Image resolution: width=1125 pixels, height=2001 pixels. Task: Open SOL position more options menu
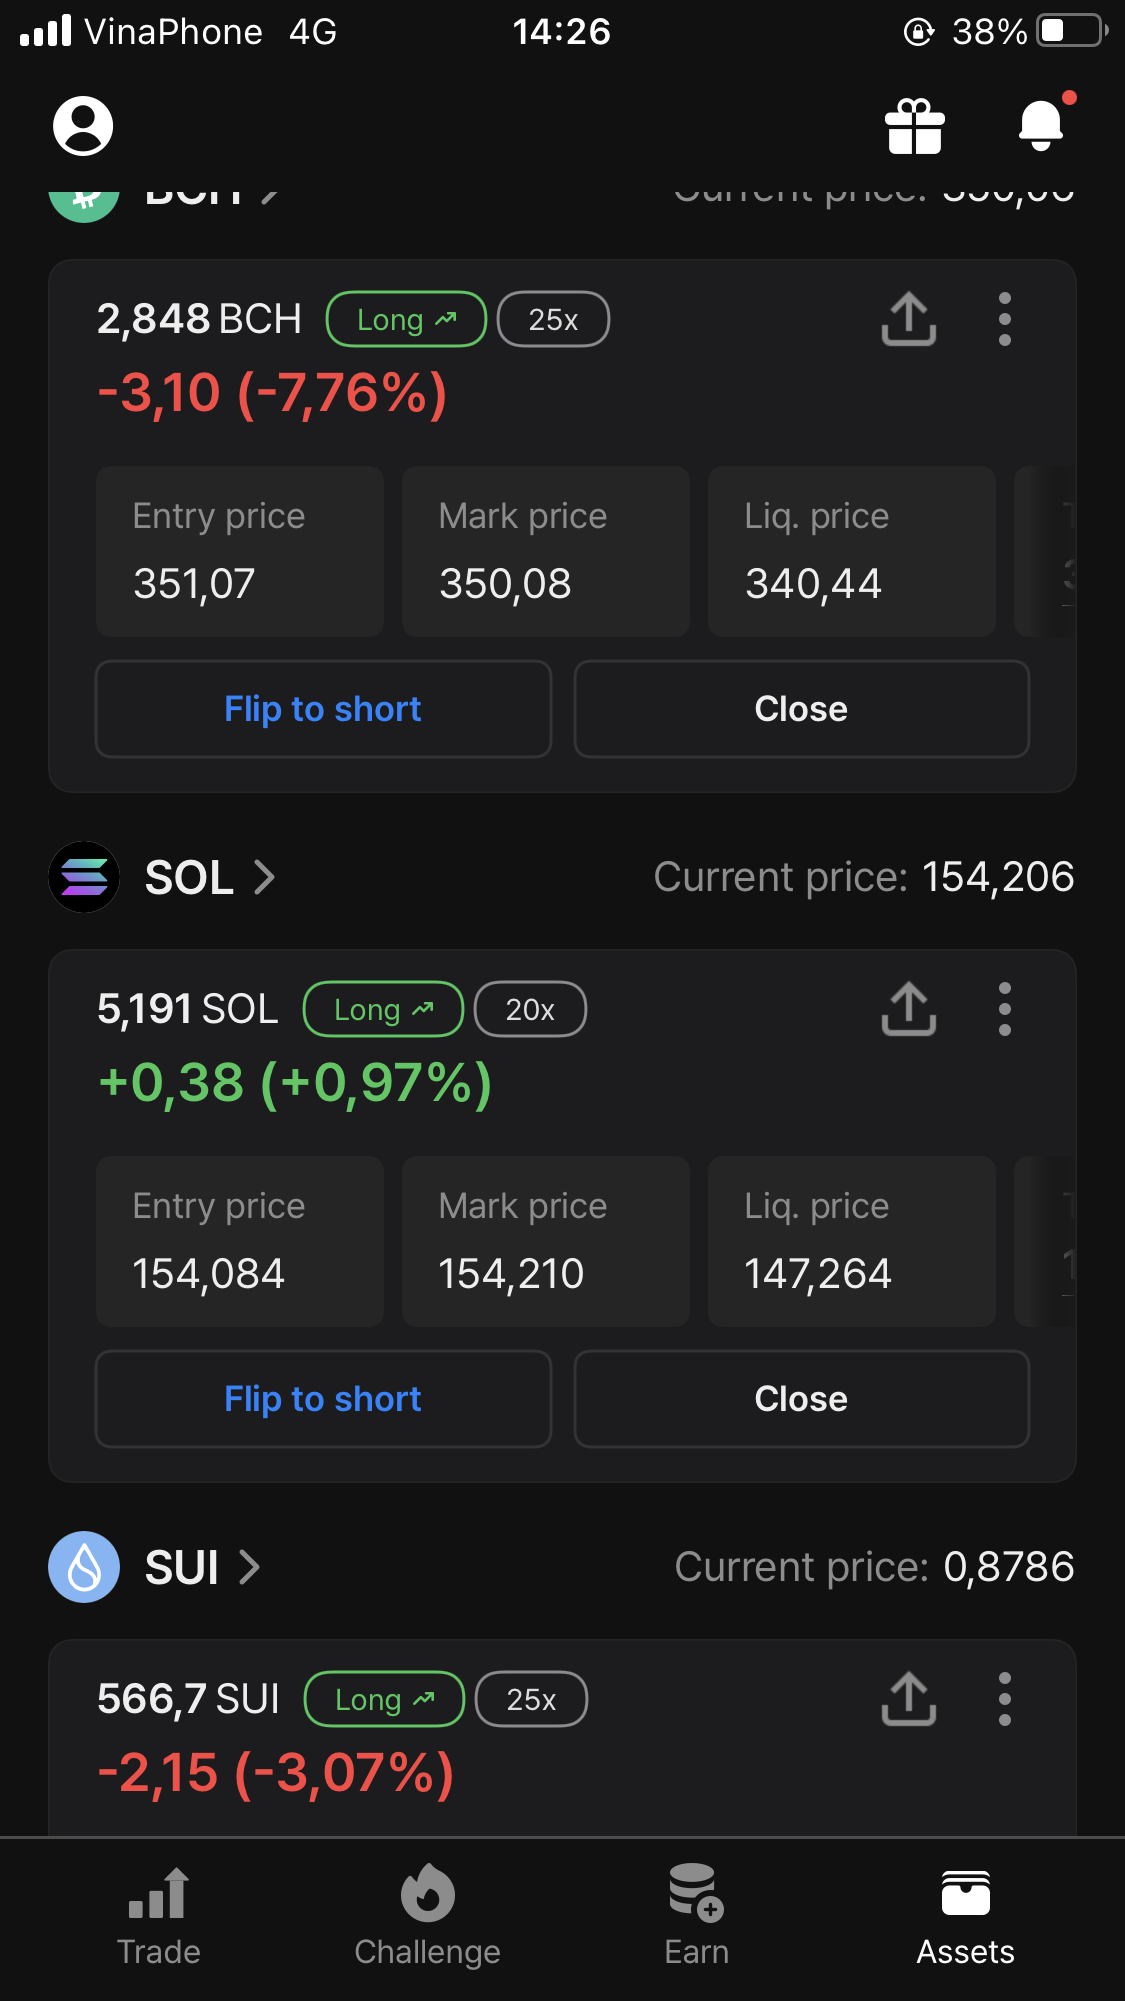1005,1009
